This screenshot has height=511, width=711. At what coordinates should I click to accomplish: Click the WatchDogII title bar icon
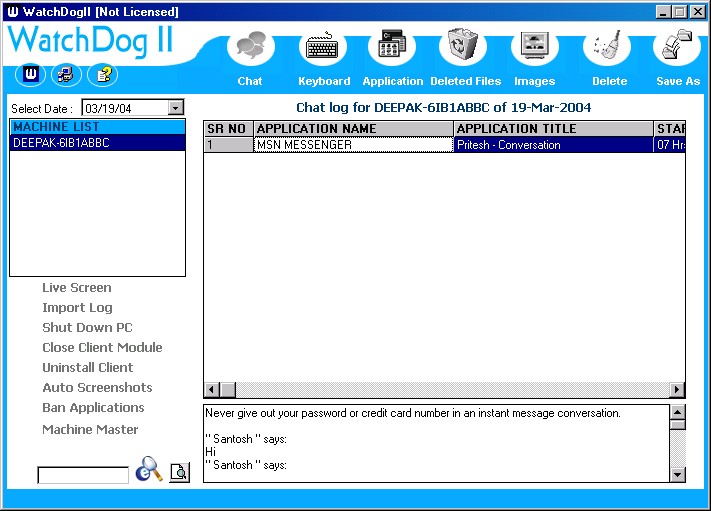click(13, 11)
